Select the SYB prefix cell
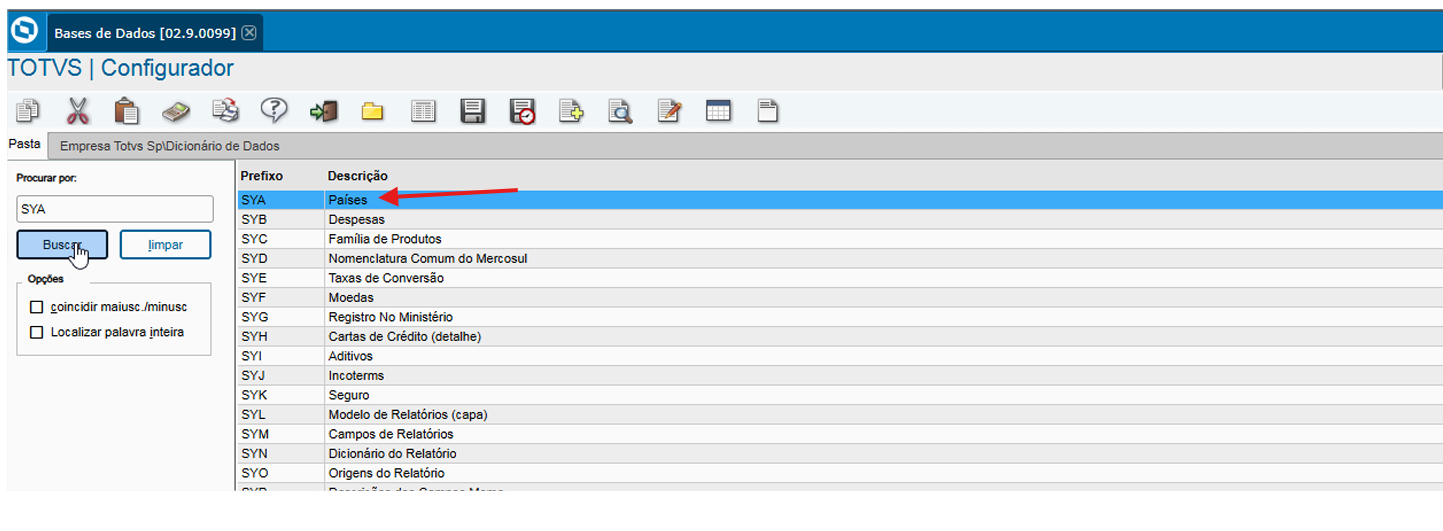The image size is (1443, 531). pos(281,220)
